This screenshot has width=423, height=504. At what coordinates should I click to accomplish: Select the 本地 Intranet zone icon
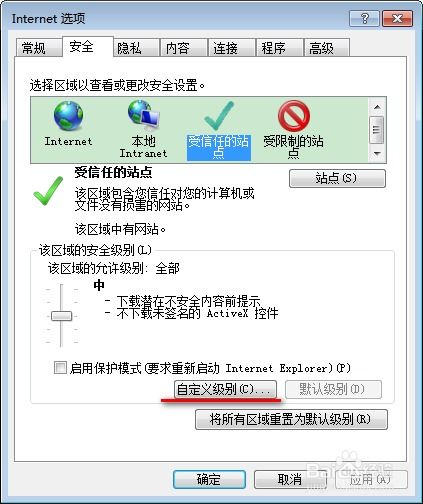coord(144,129)
